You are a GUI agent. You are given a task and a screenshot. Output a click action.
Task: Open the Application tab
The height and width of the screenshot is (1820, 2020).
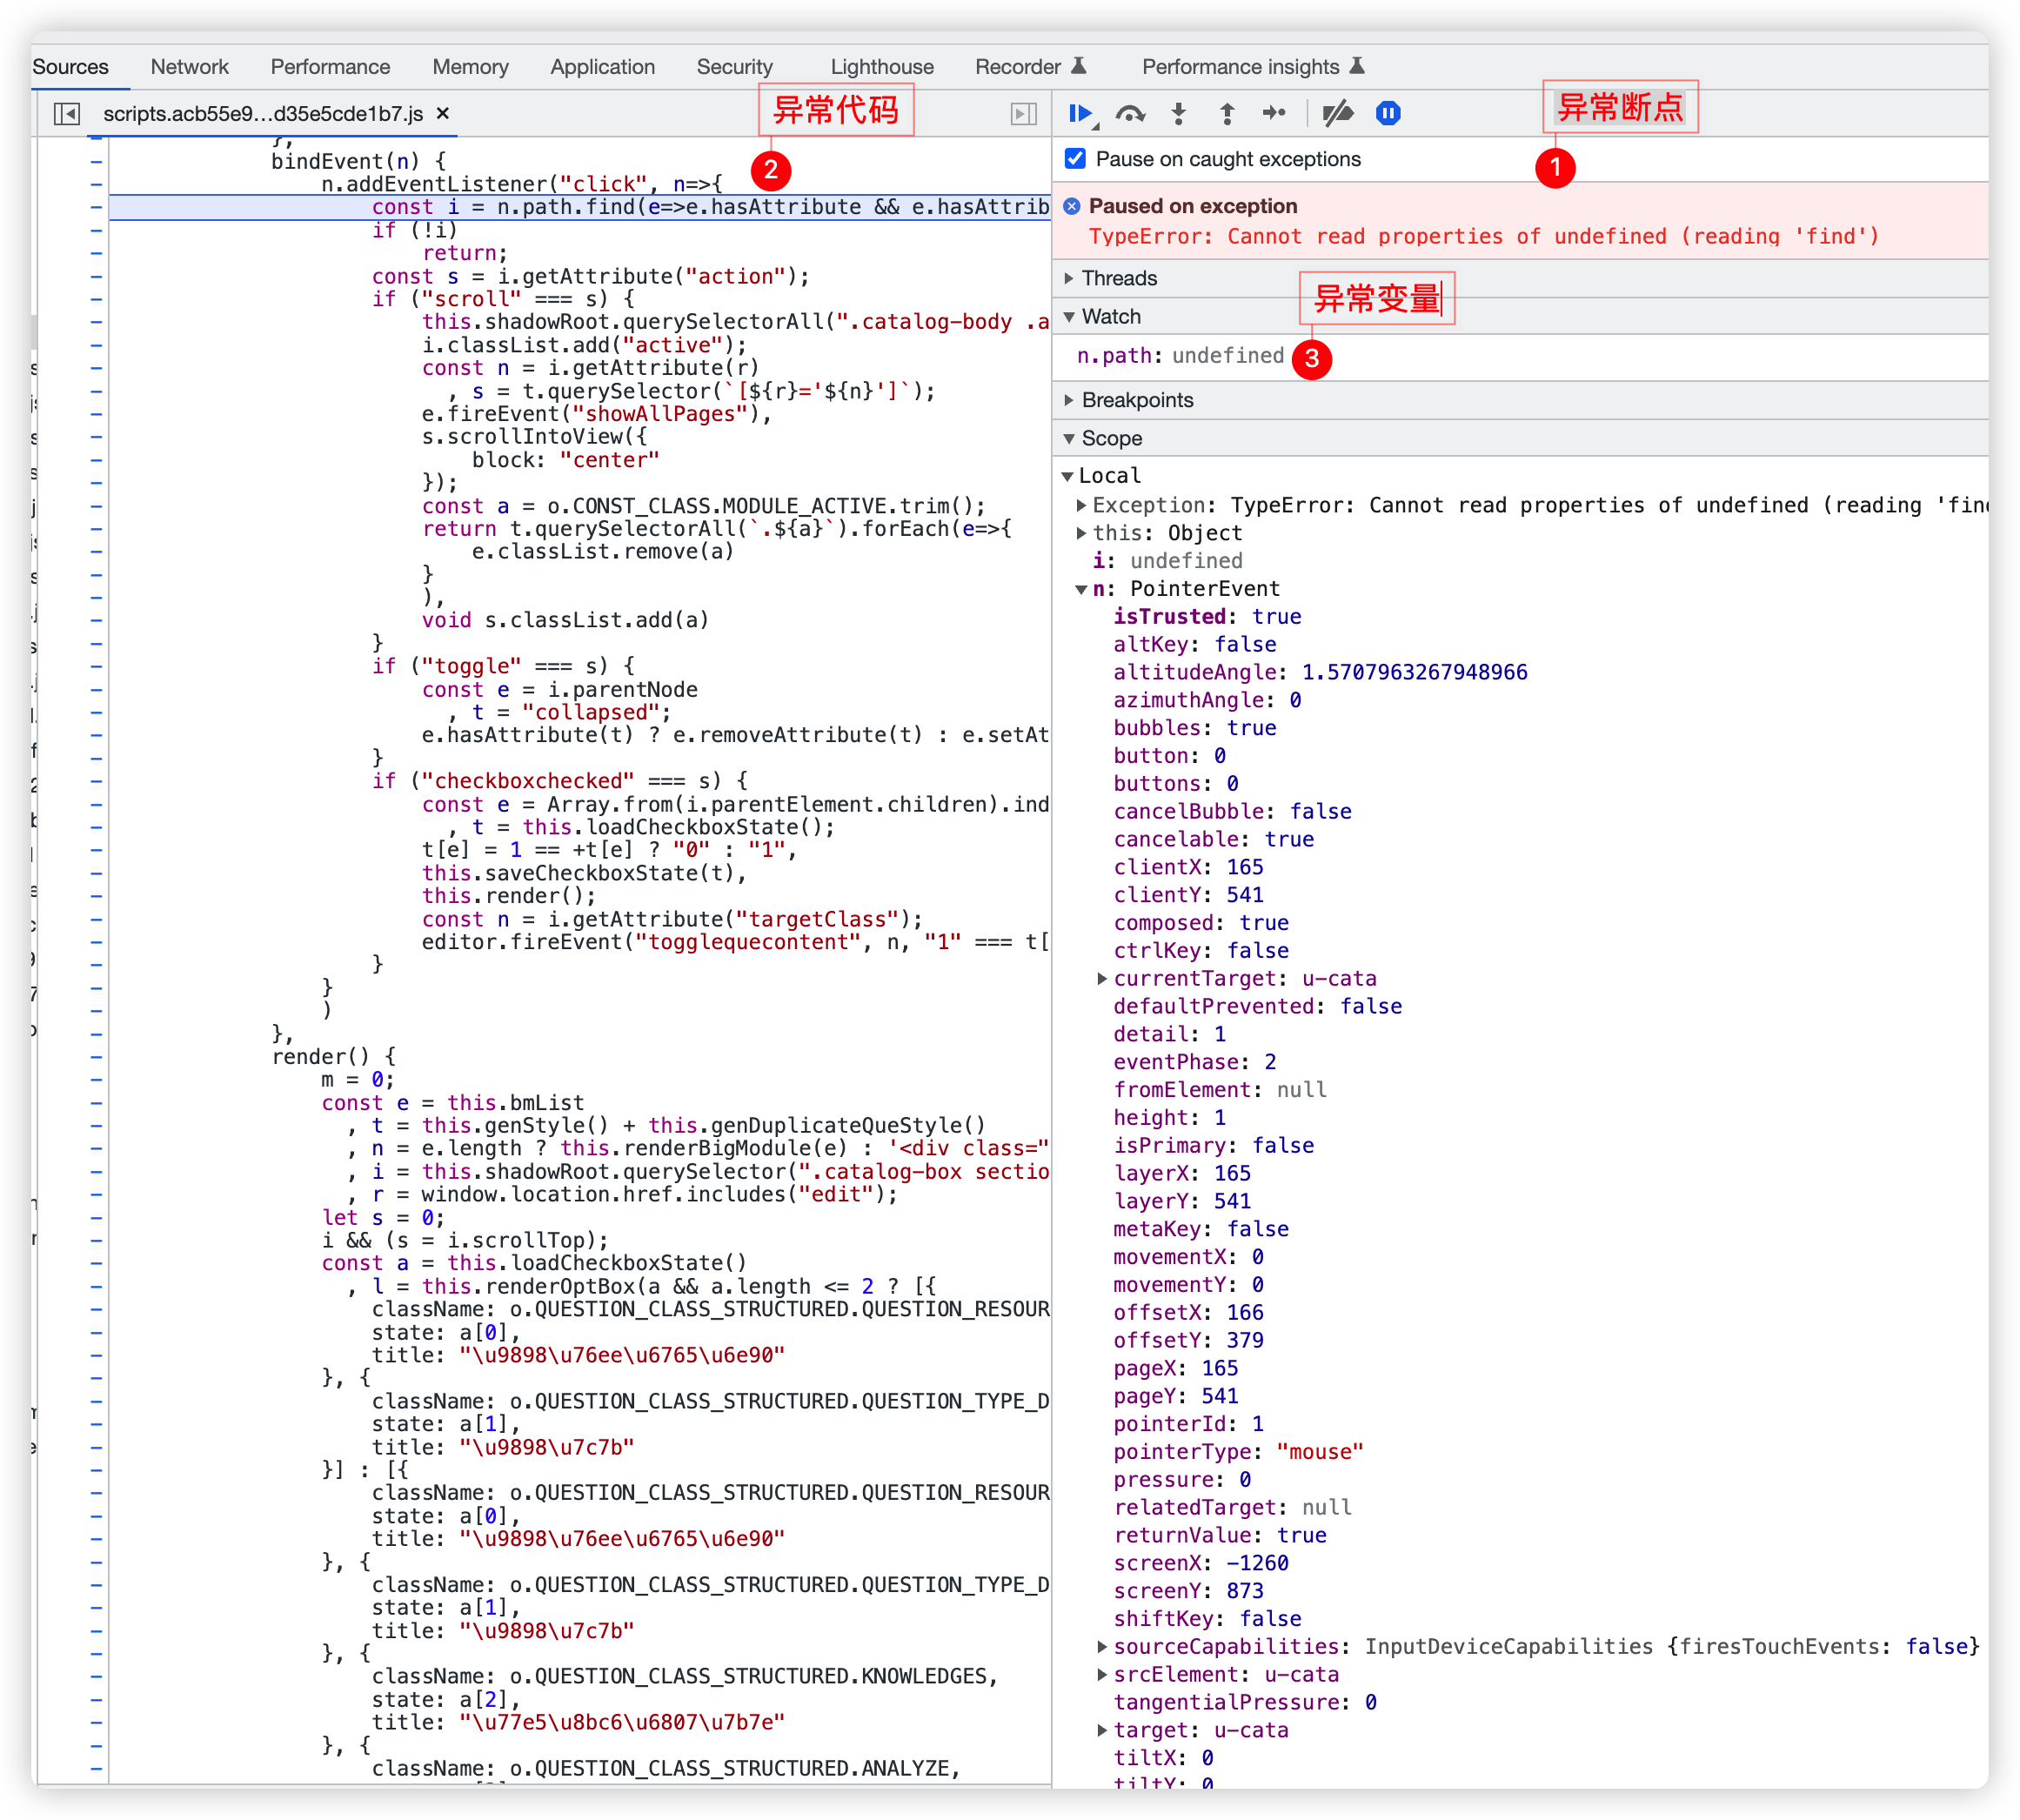coord(602,66)
